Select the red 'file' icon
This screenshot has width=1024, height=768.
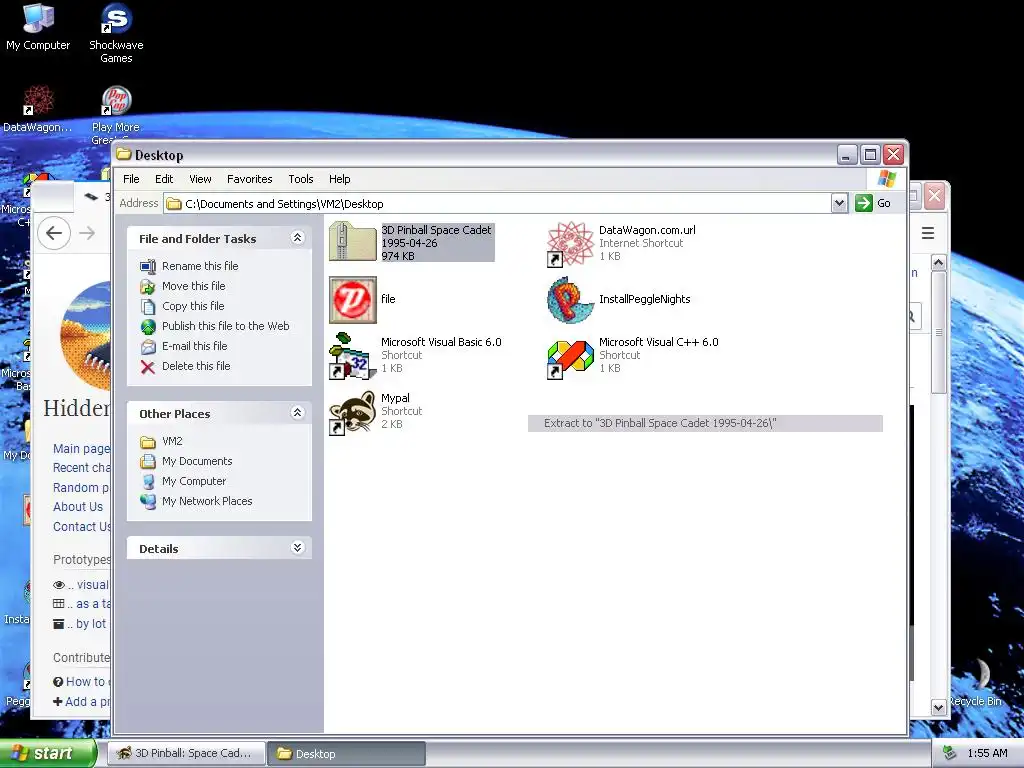coord(353,300)
